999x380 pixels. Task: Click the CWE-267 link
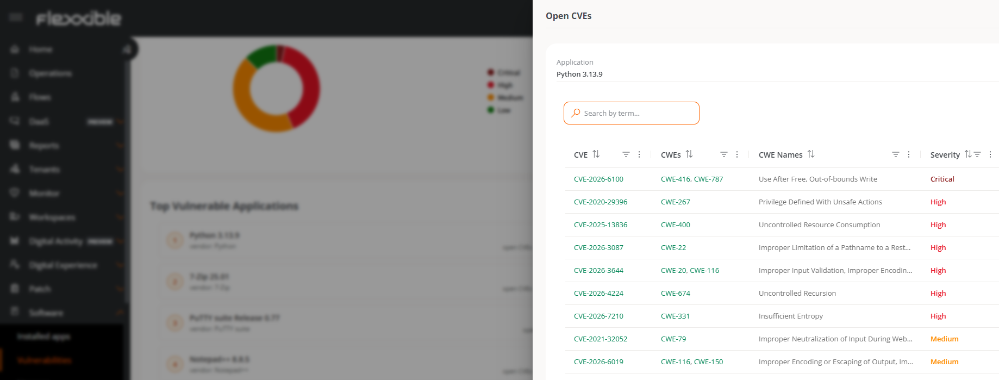(x=675, y=202)
